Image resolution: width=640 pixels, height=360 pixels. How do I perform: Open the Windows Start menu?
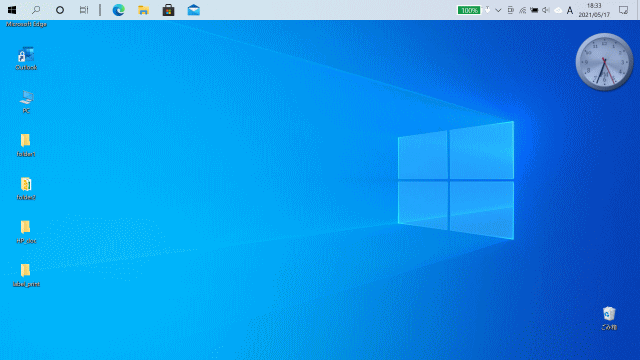12,10
